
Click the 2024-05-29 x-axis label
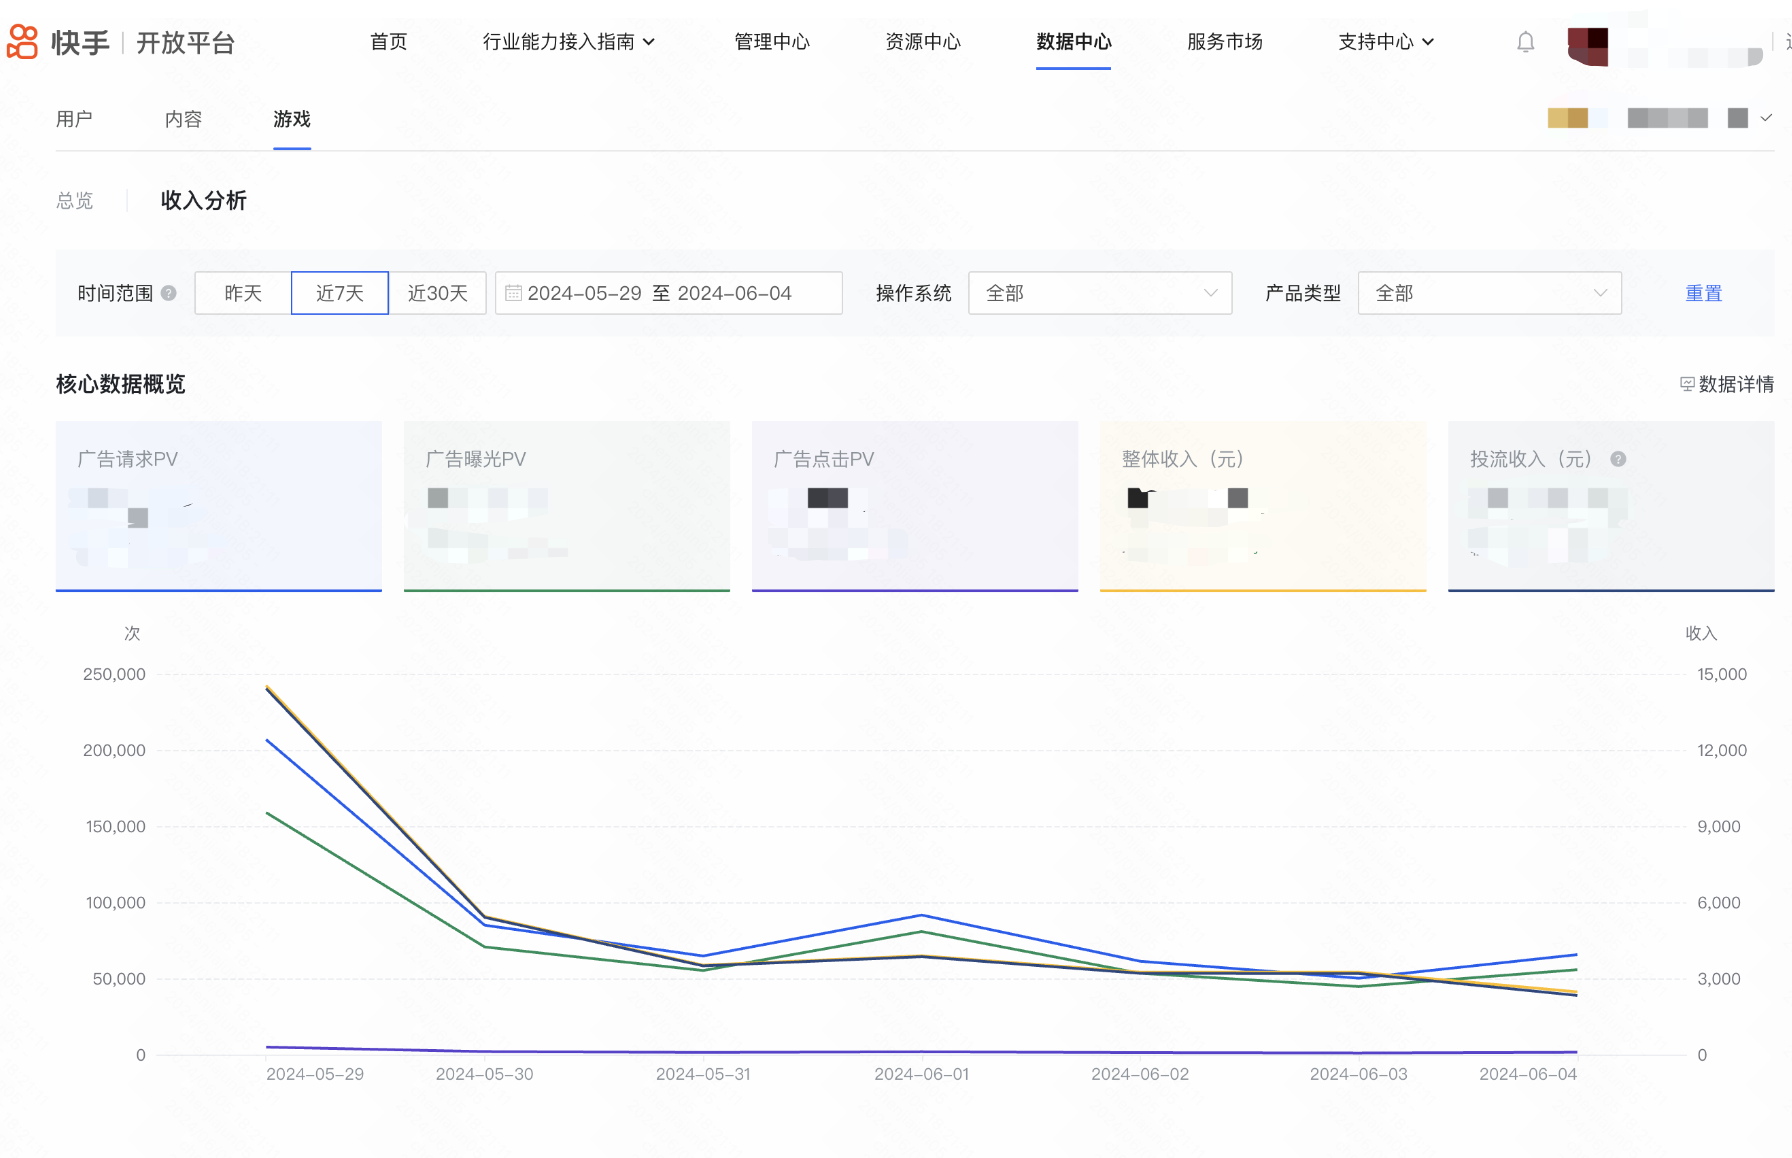[x=315, y=1074]
